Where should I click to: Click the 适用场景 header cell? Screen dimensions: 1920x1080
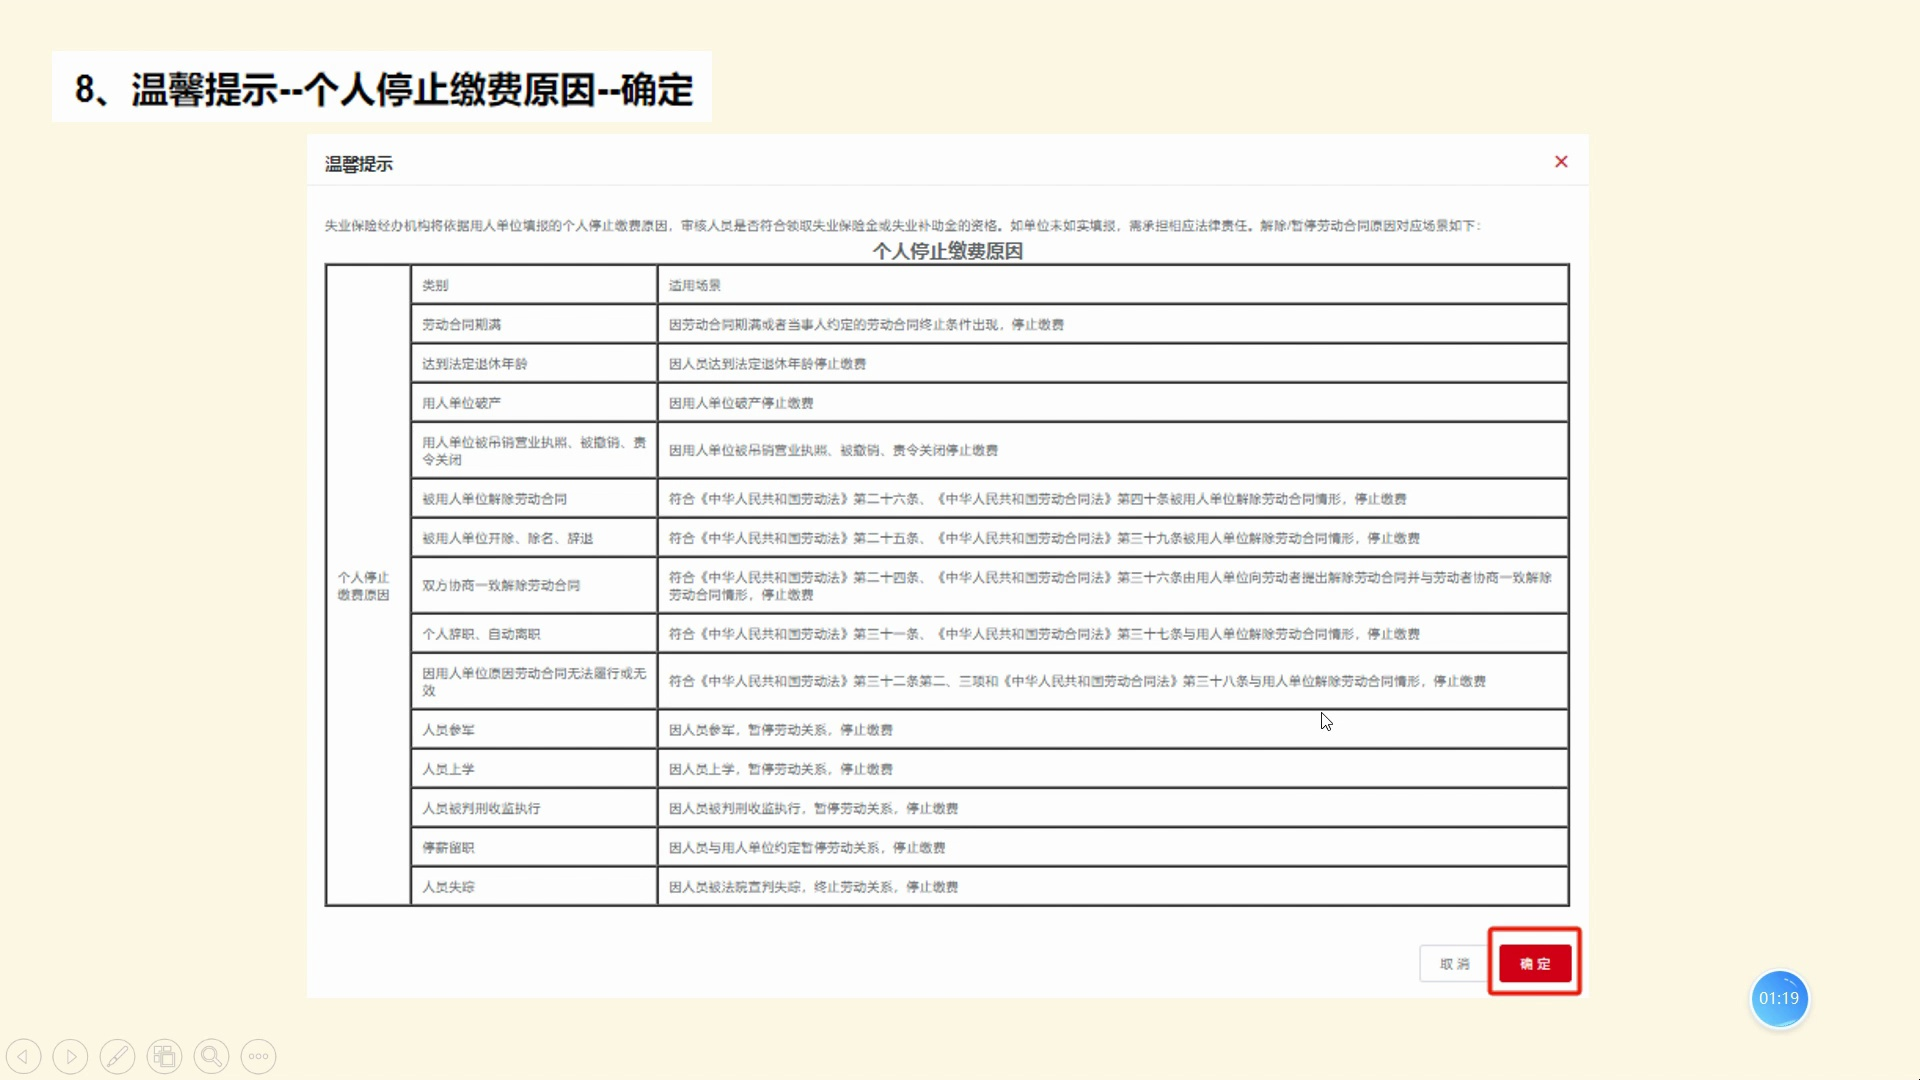point(1112,285)
